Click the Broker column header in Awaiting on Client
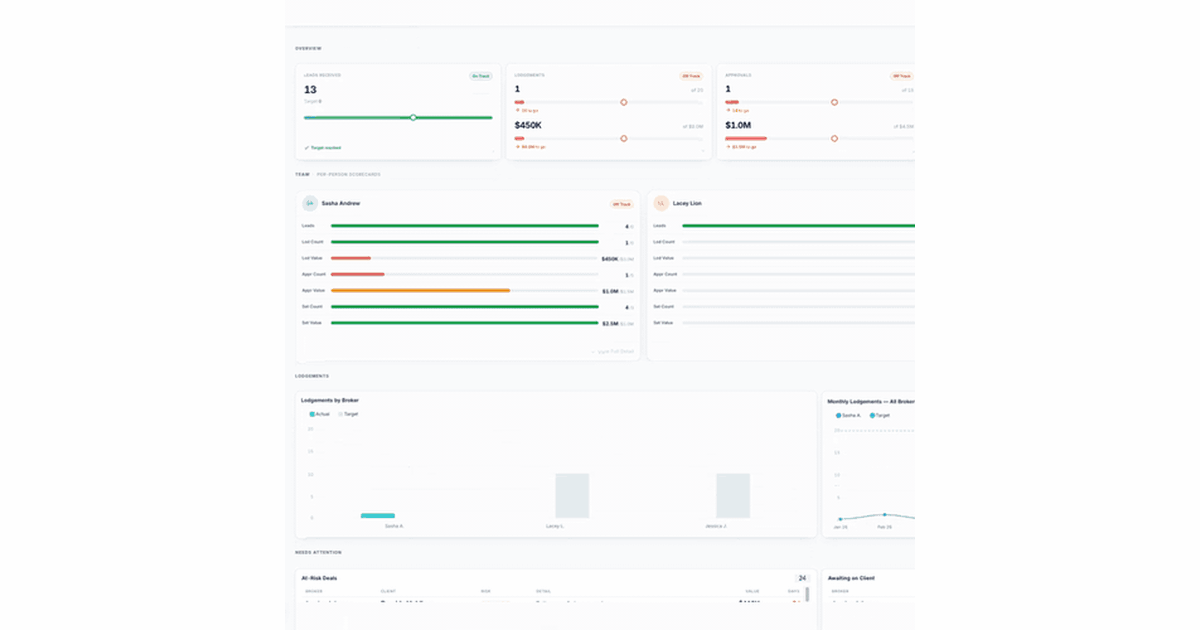Image resolution: width=1200 pixels, height=630 pixels. [x=839, y=591]
